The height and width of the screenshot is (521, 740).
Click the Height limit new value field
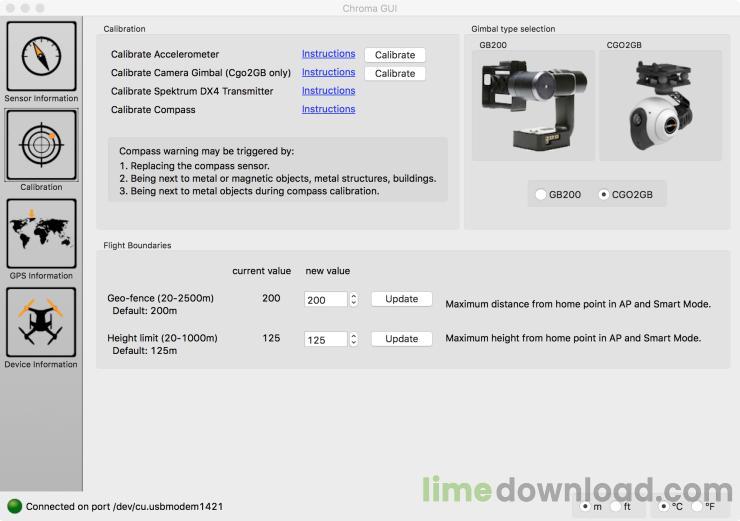click(326, 339)
